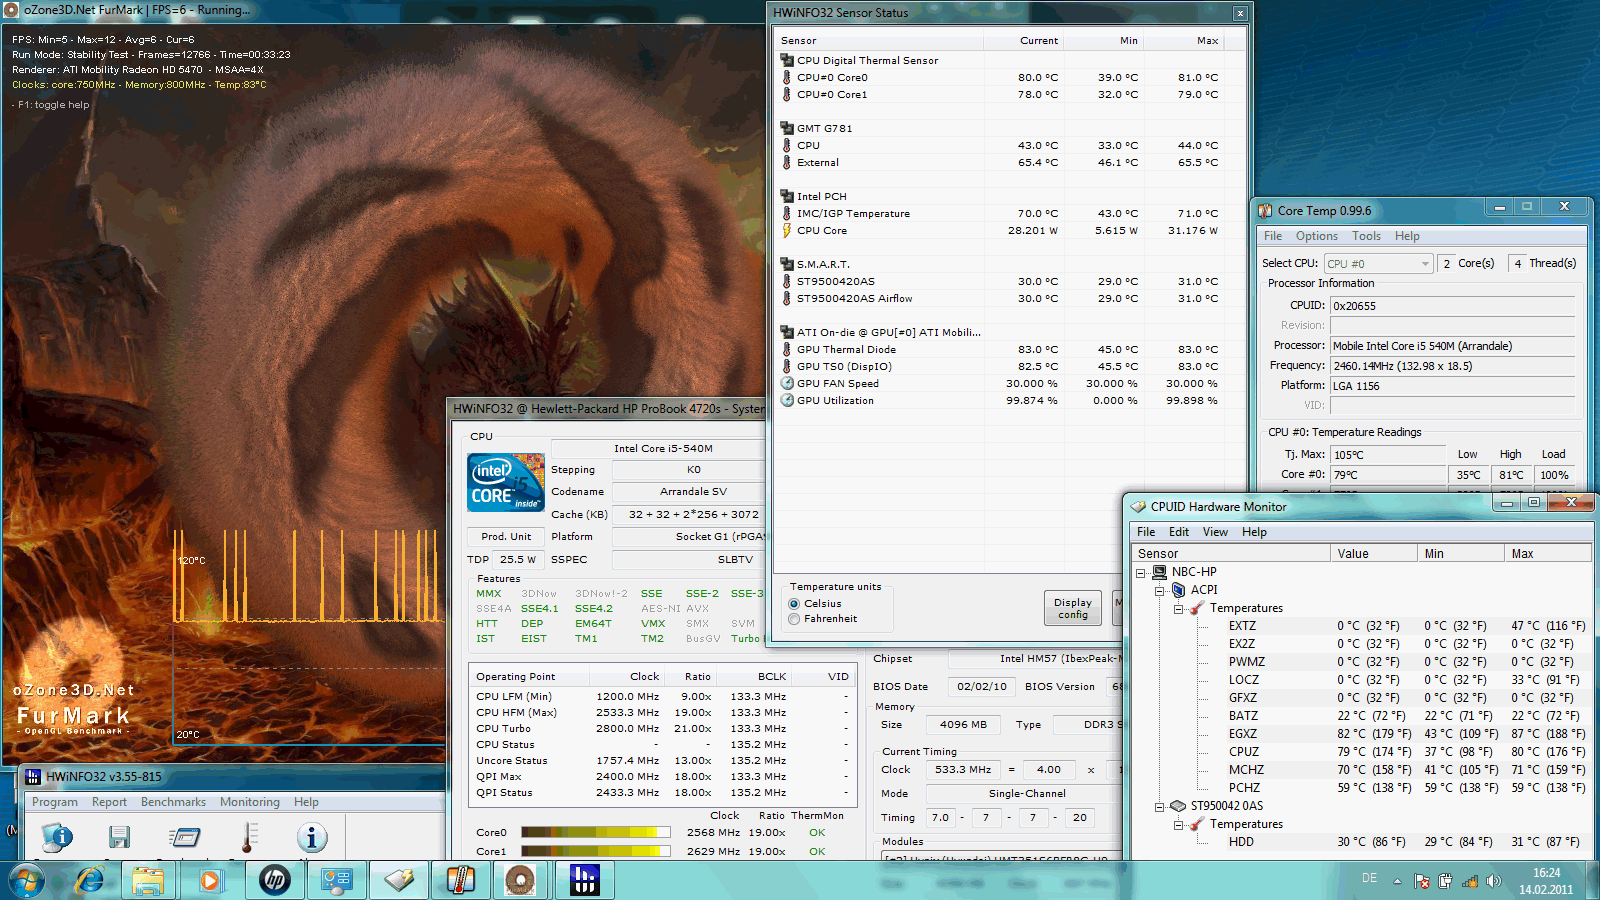
Task: Open the network signal tray icon
Action: coord(1470,881)
